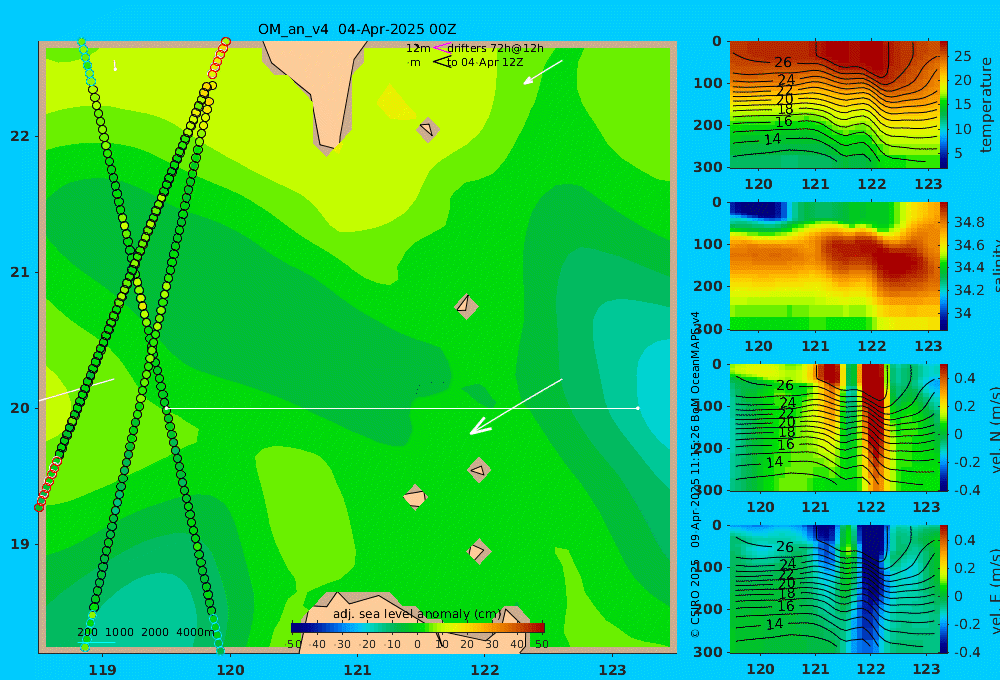Click the 'temperature' colorbar axis label

tap(987, 105)
